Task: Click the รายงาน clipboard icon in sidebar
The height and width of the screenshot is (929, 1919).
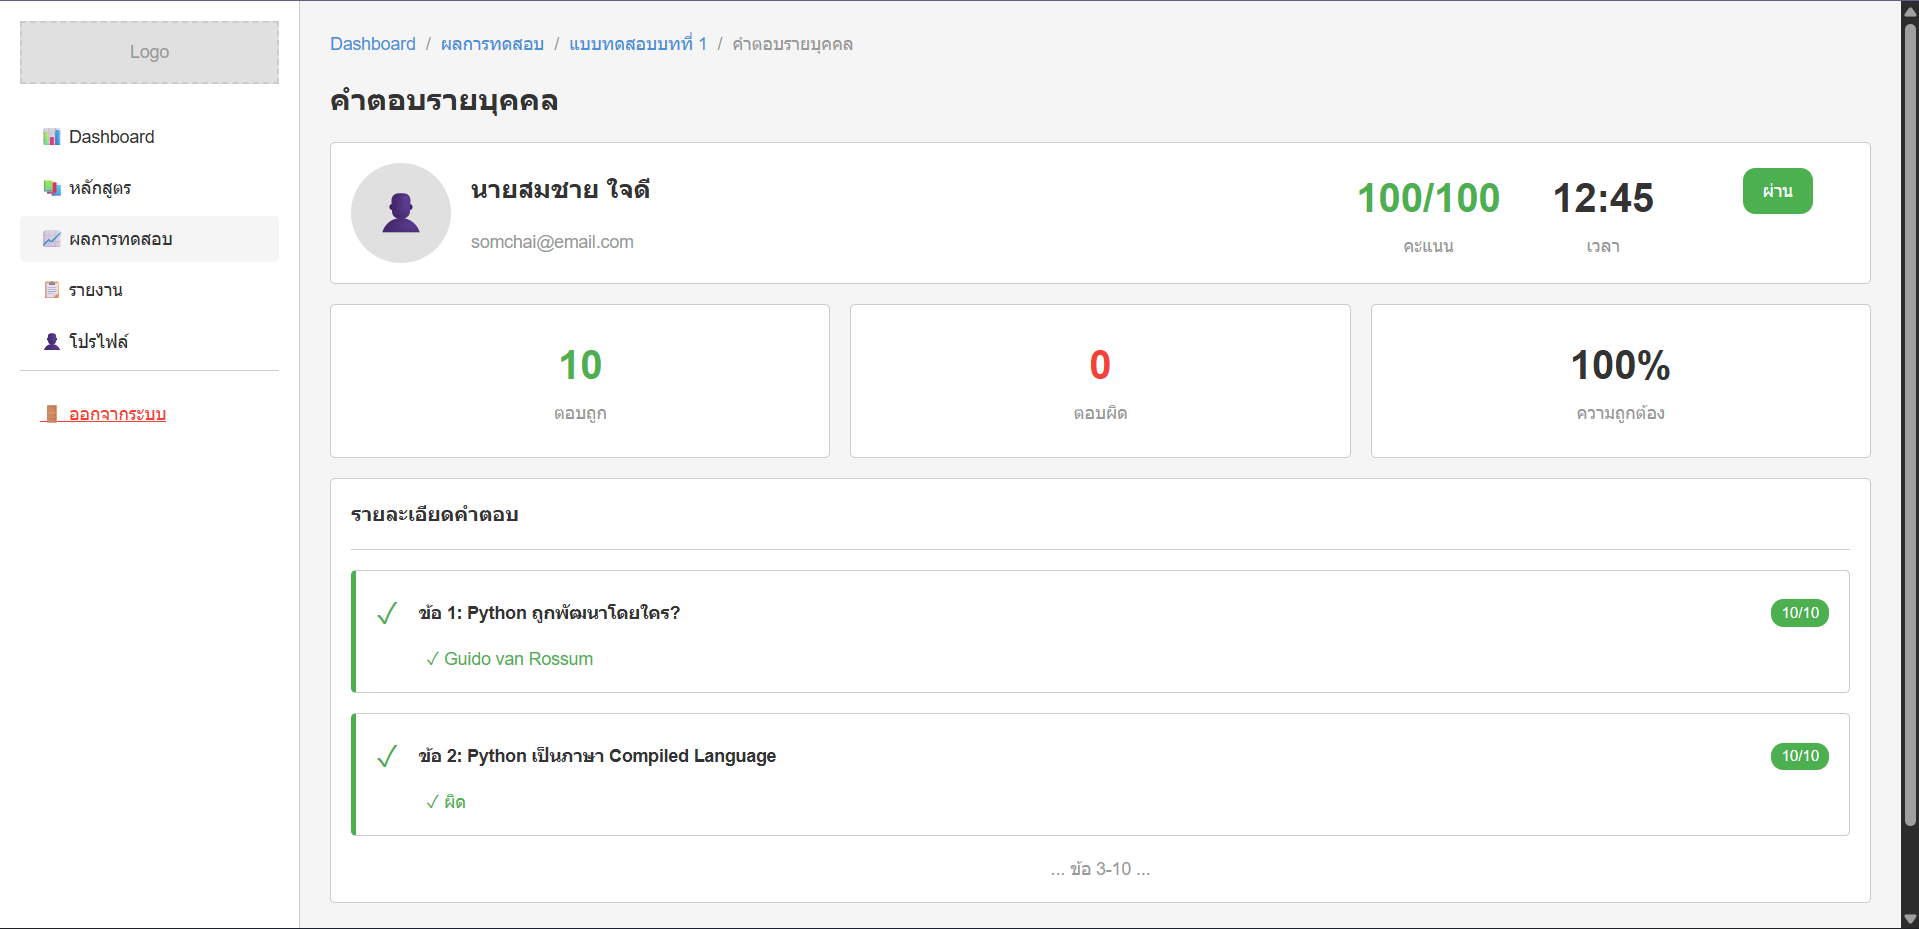Action: point(52,290)
